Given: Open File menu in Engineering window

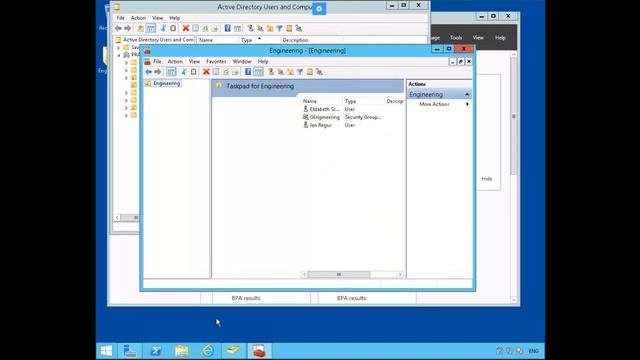Looking at the screenshot, I should 157,61.
